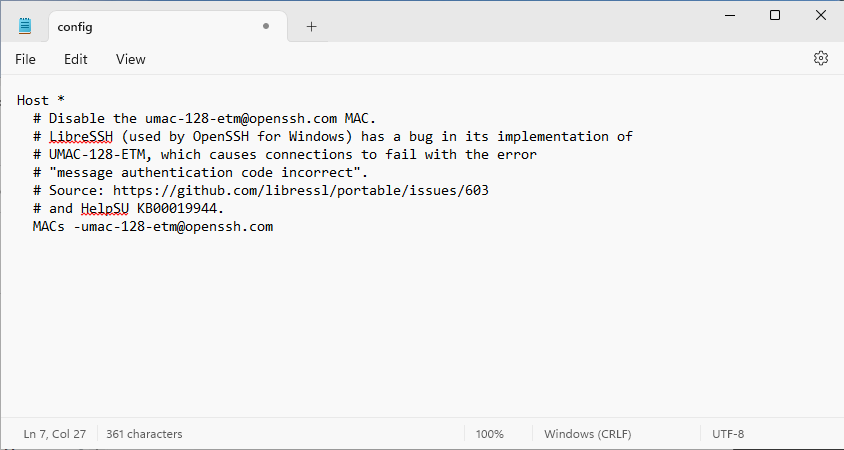Open the Edit menu
The height and width of the screenshot is (450, 844).
(x=75, y=59)
